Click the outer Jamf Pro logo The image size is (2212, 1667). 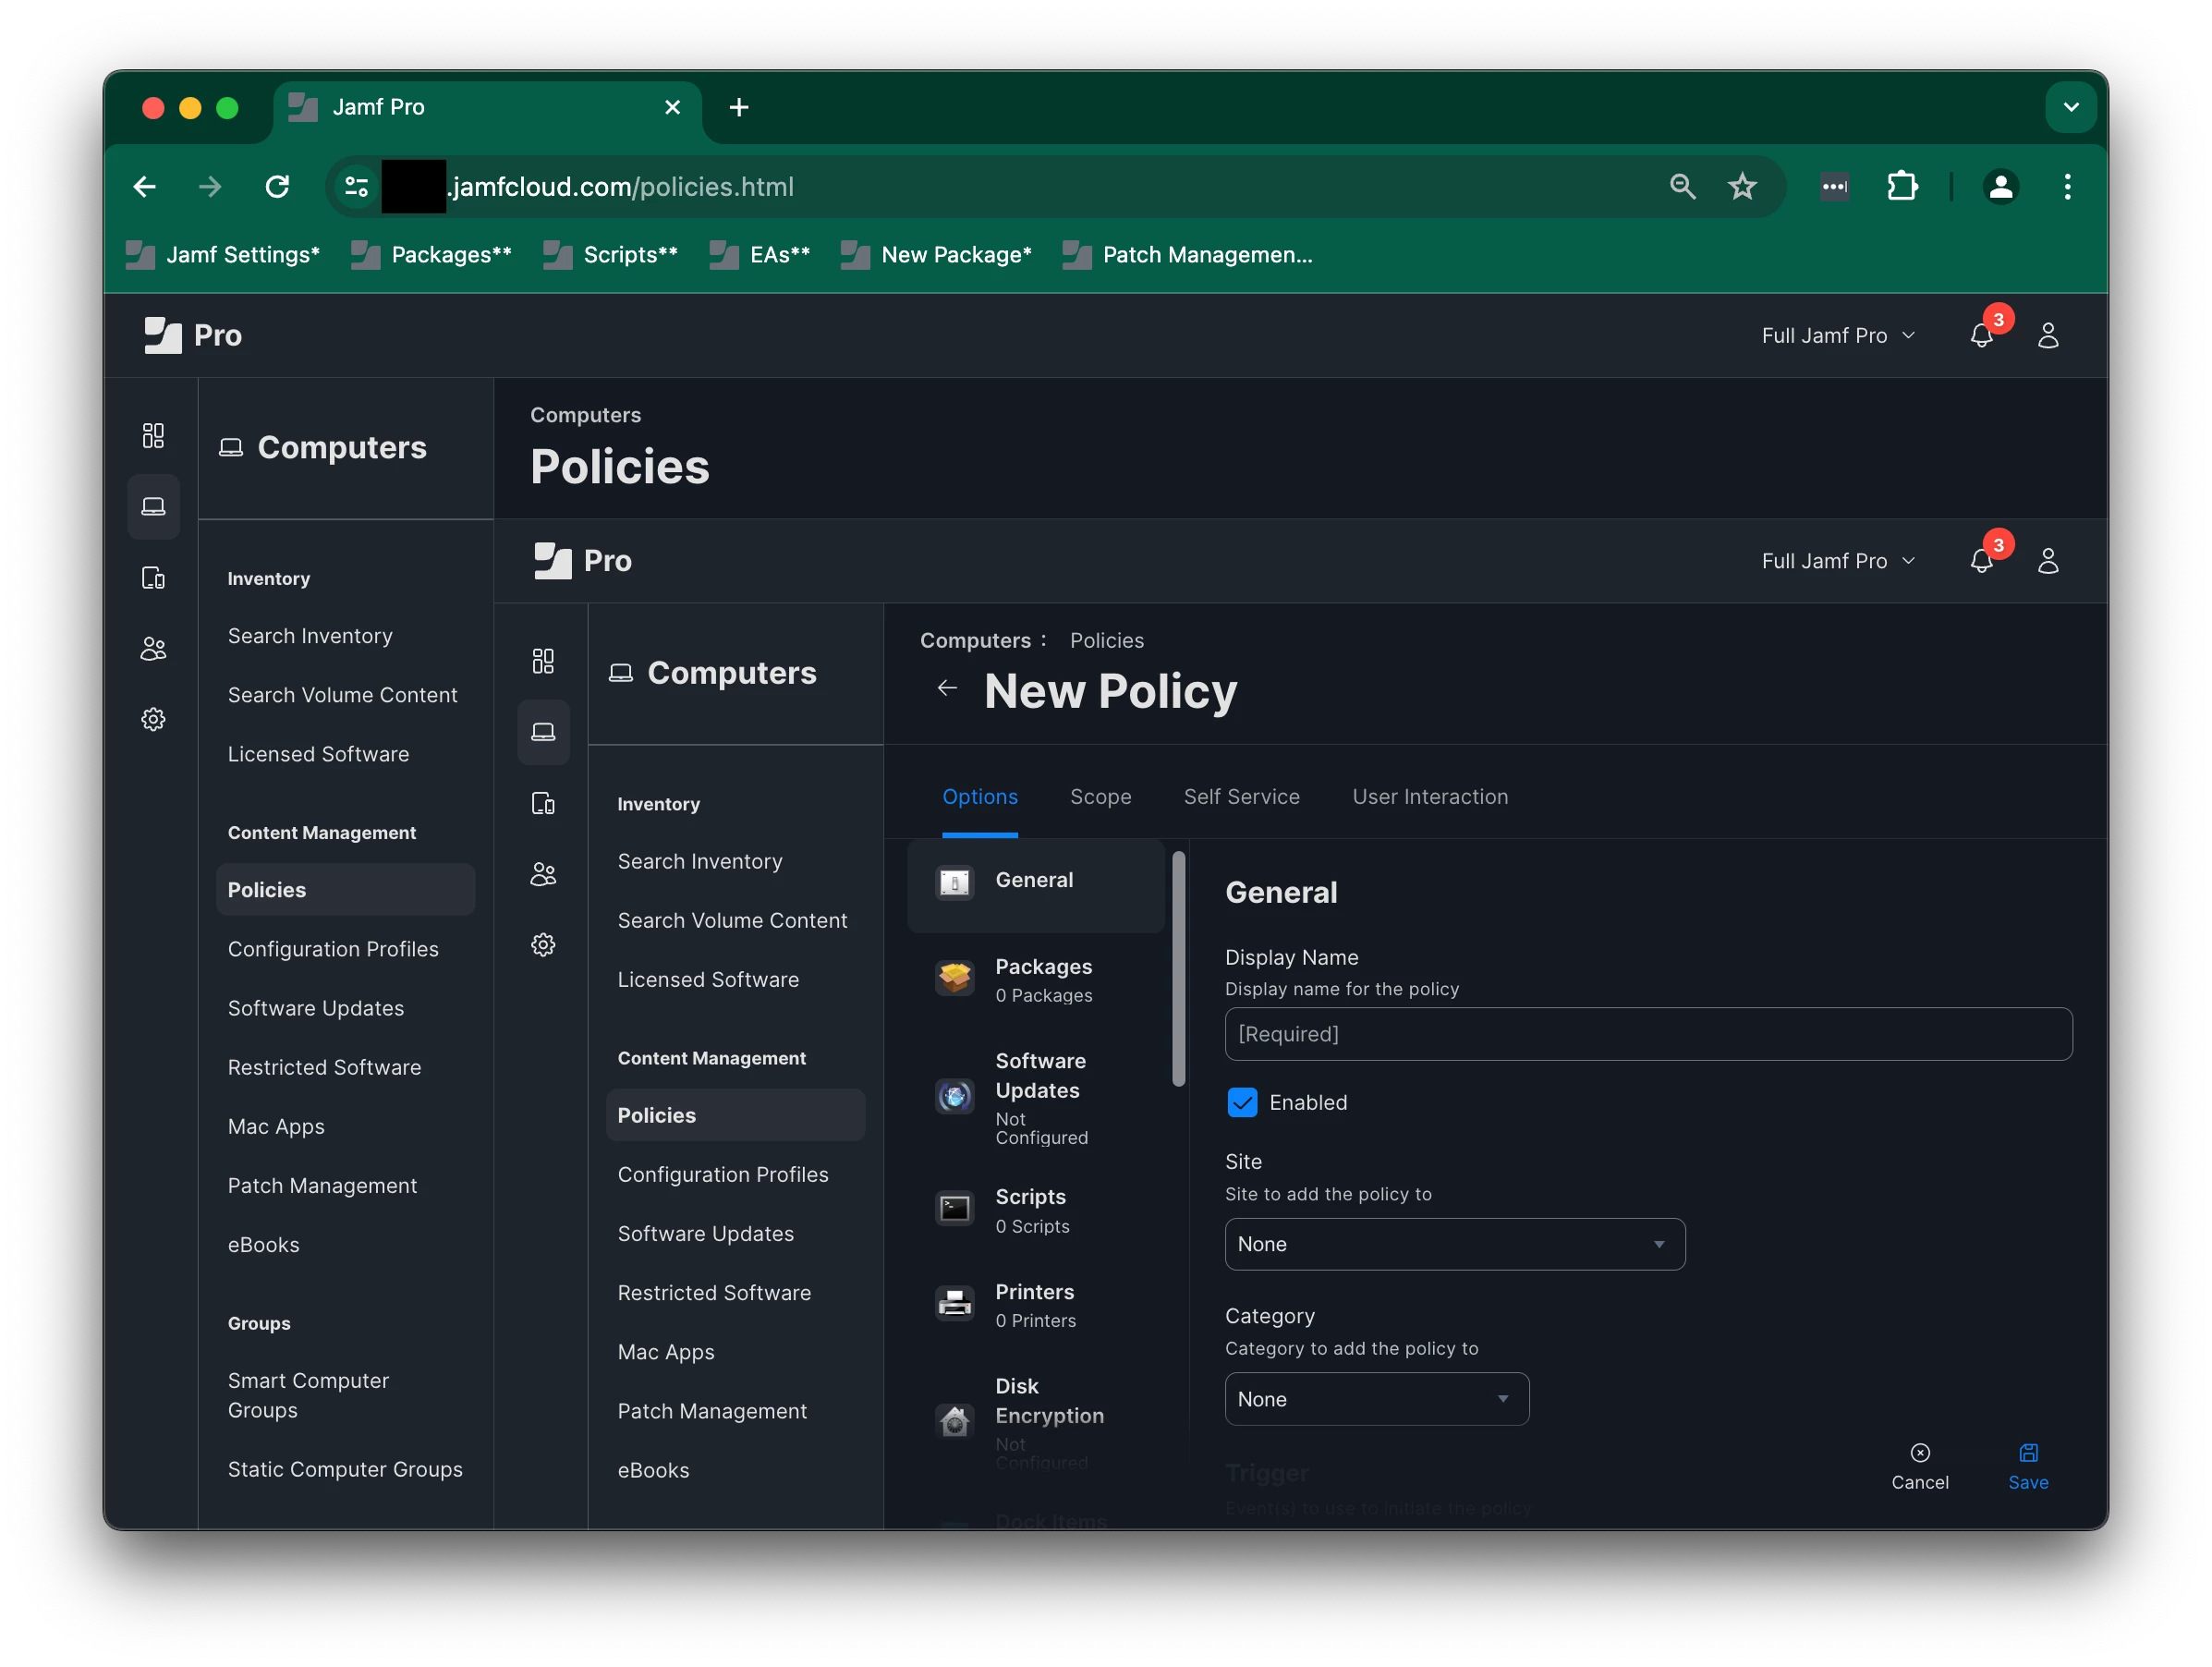pyautogui.click(x=193, y=335)
